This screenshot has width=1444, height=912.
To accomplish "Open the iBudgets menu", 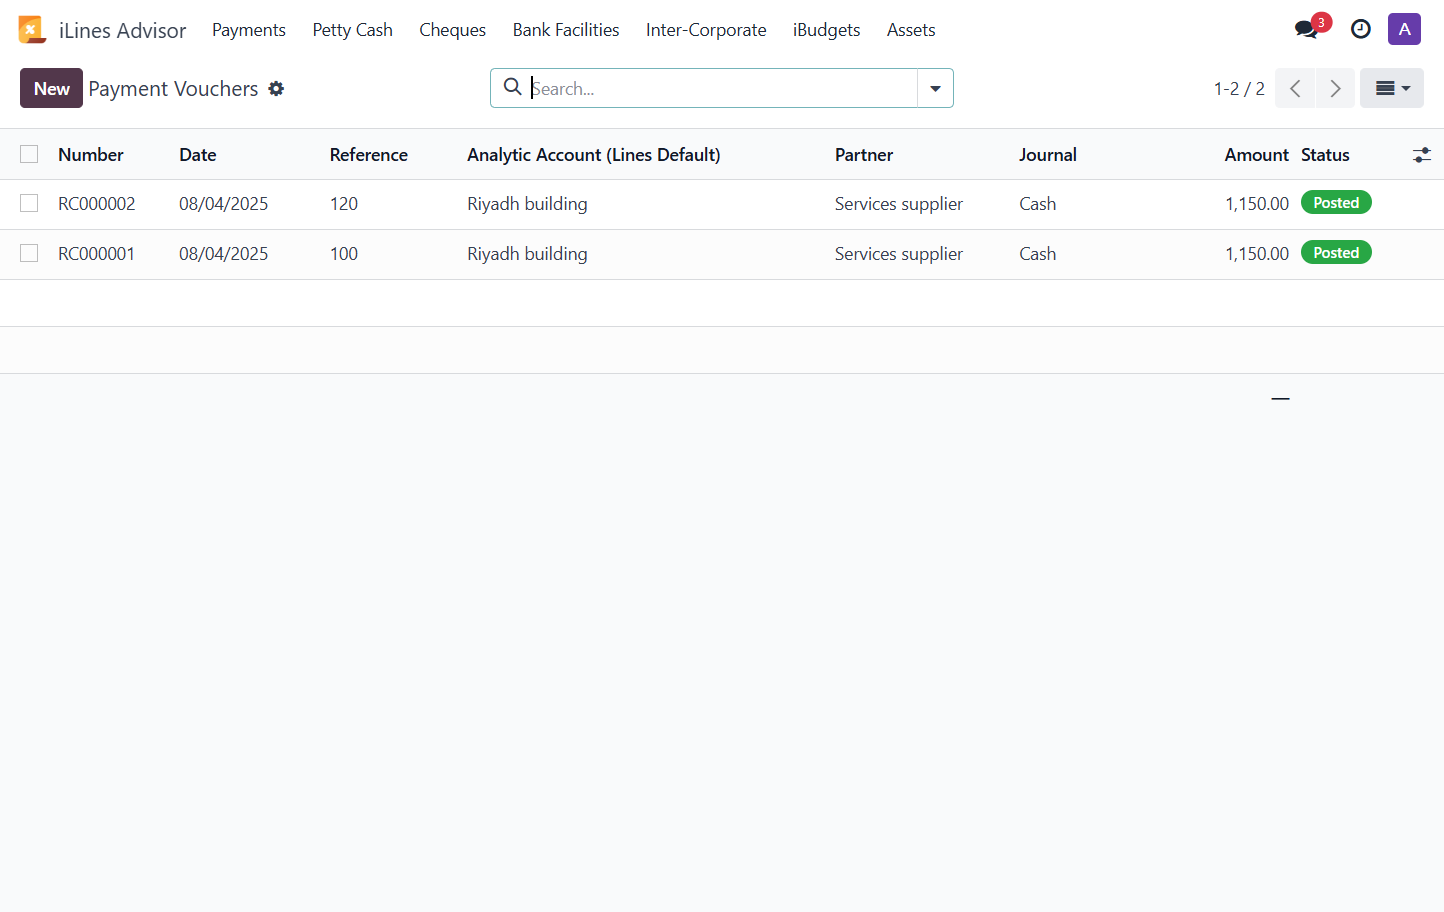I will tap(826, 30).
